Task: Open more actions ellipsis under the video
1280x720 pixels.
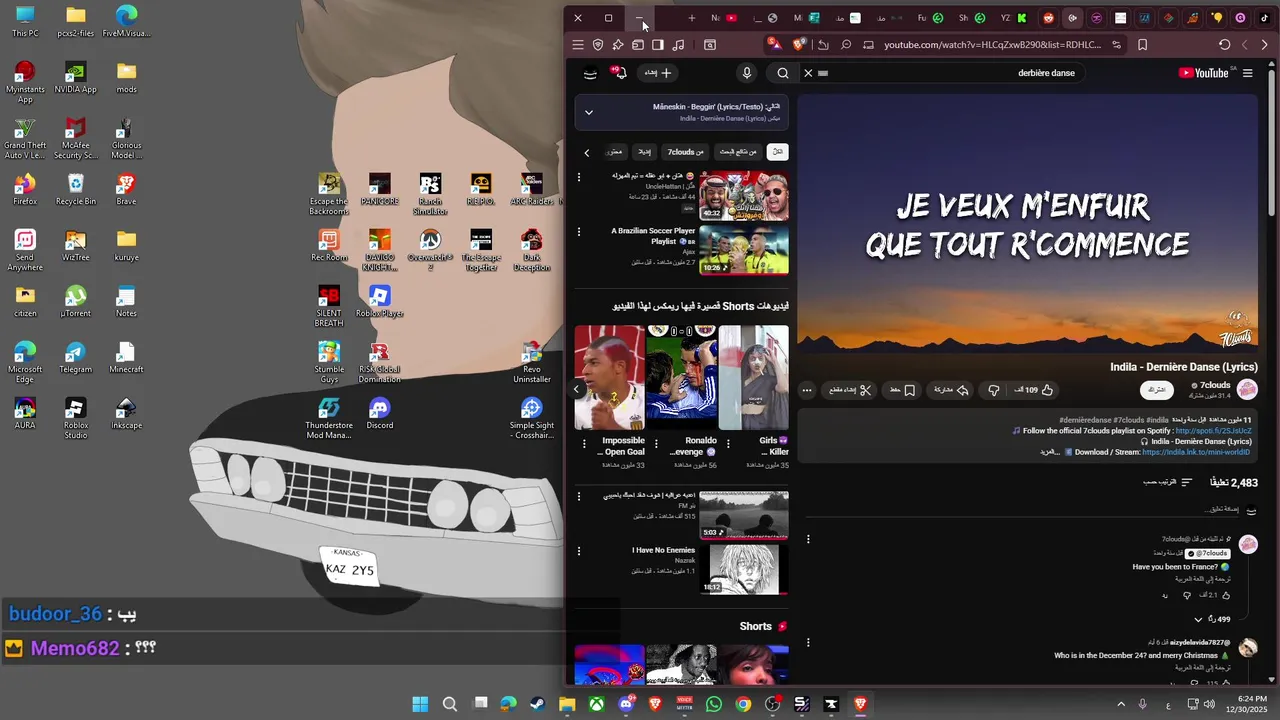Action: click(x=807, y=390)
